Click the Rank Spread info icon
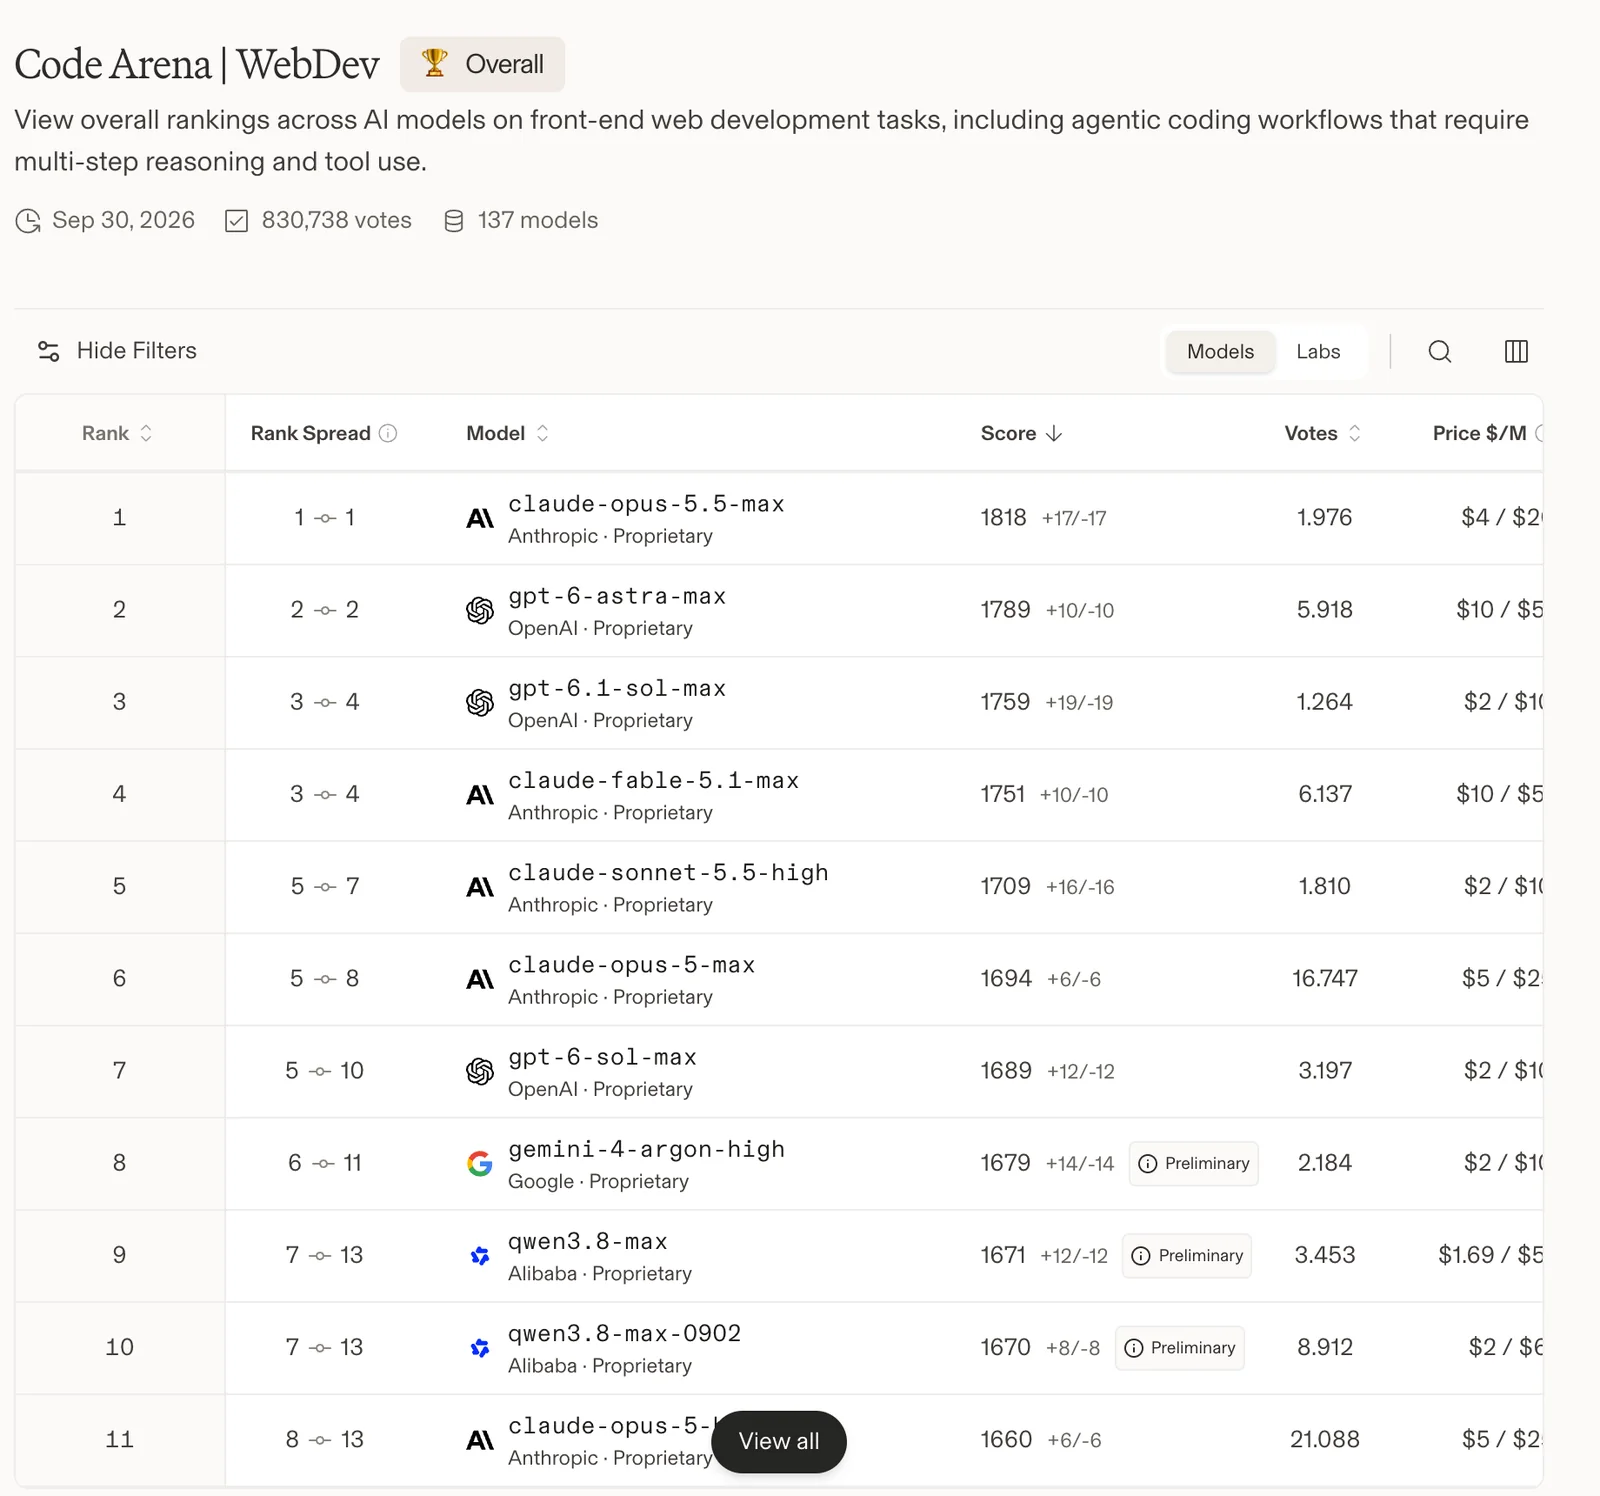1600x1496 pixels. [x=388, y=433]
